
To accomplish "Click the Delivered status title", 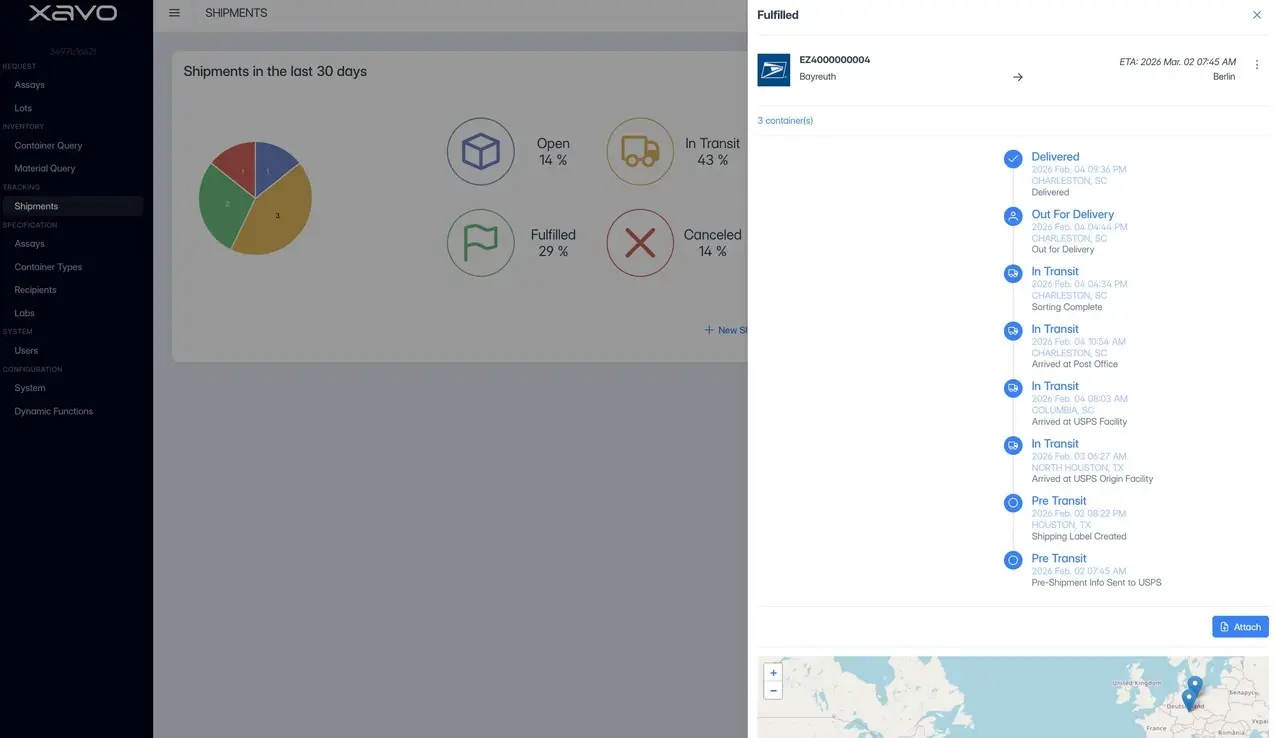I will pyautogui.click(x=1055, y=157).
